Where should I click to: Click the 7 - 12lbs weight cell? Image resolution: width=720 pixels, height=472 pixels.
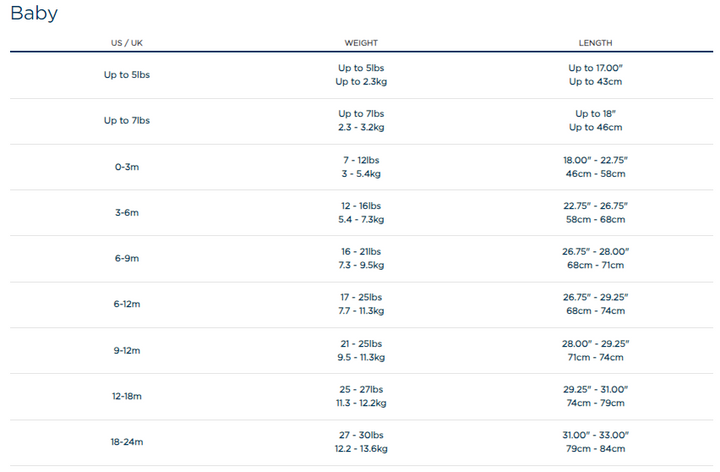[361, 160]
